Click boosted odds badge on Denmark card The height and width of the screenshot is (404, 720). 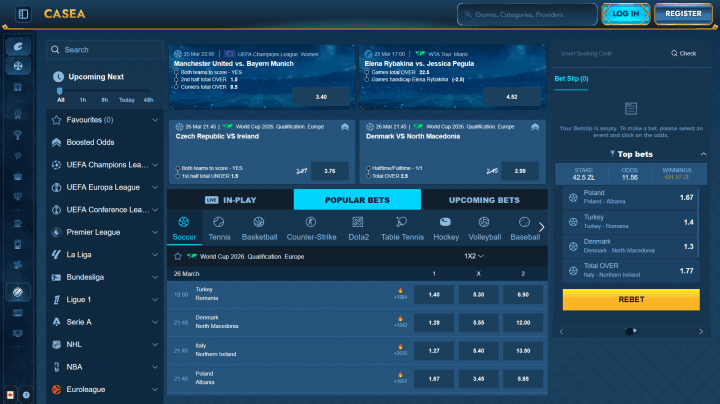[535, 127]
